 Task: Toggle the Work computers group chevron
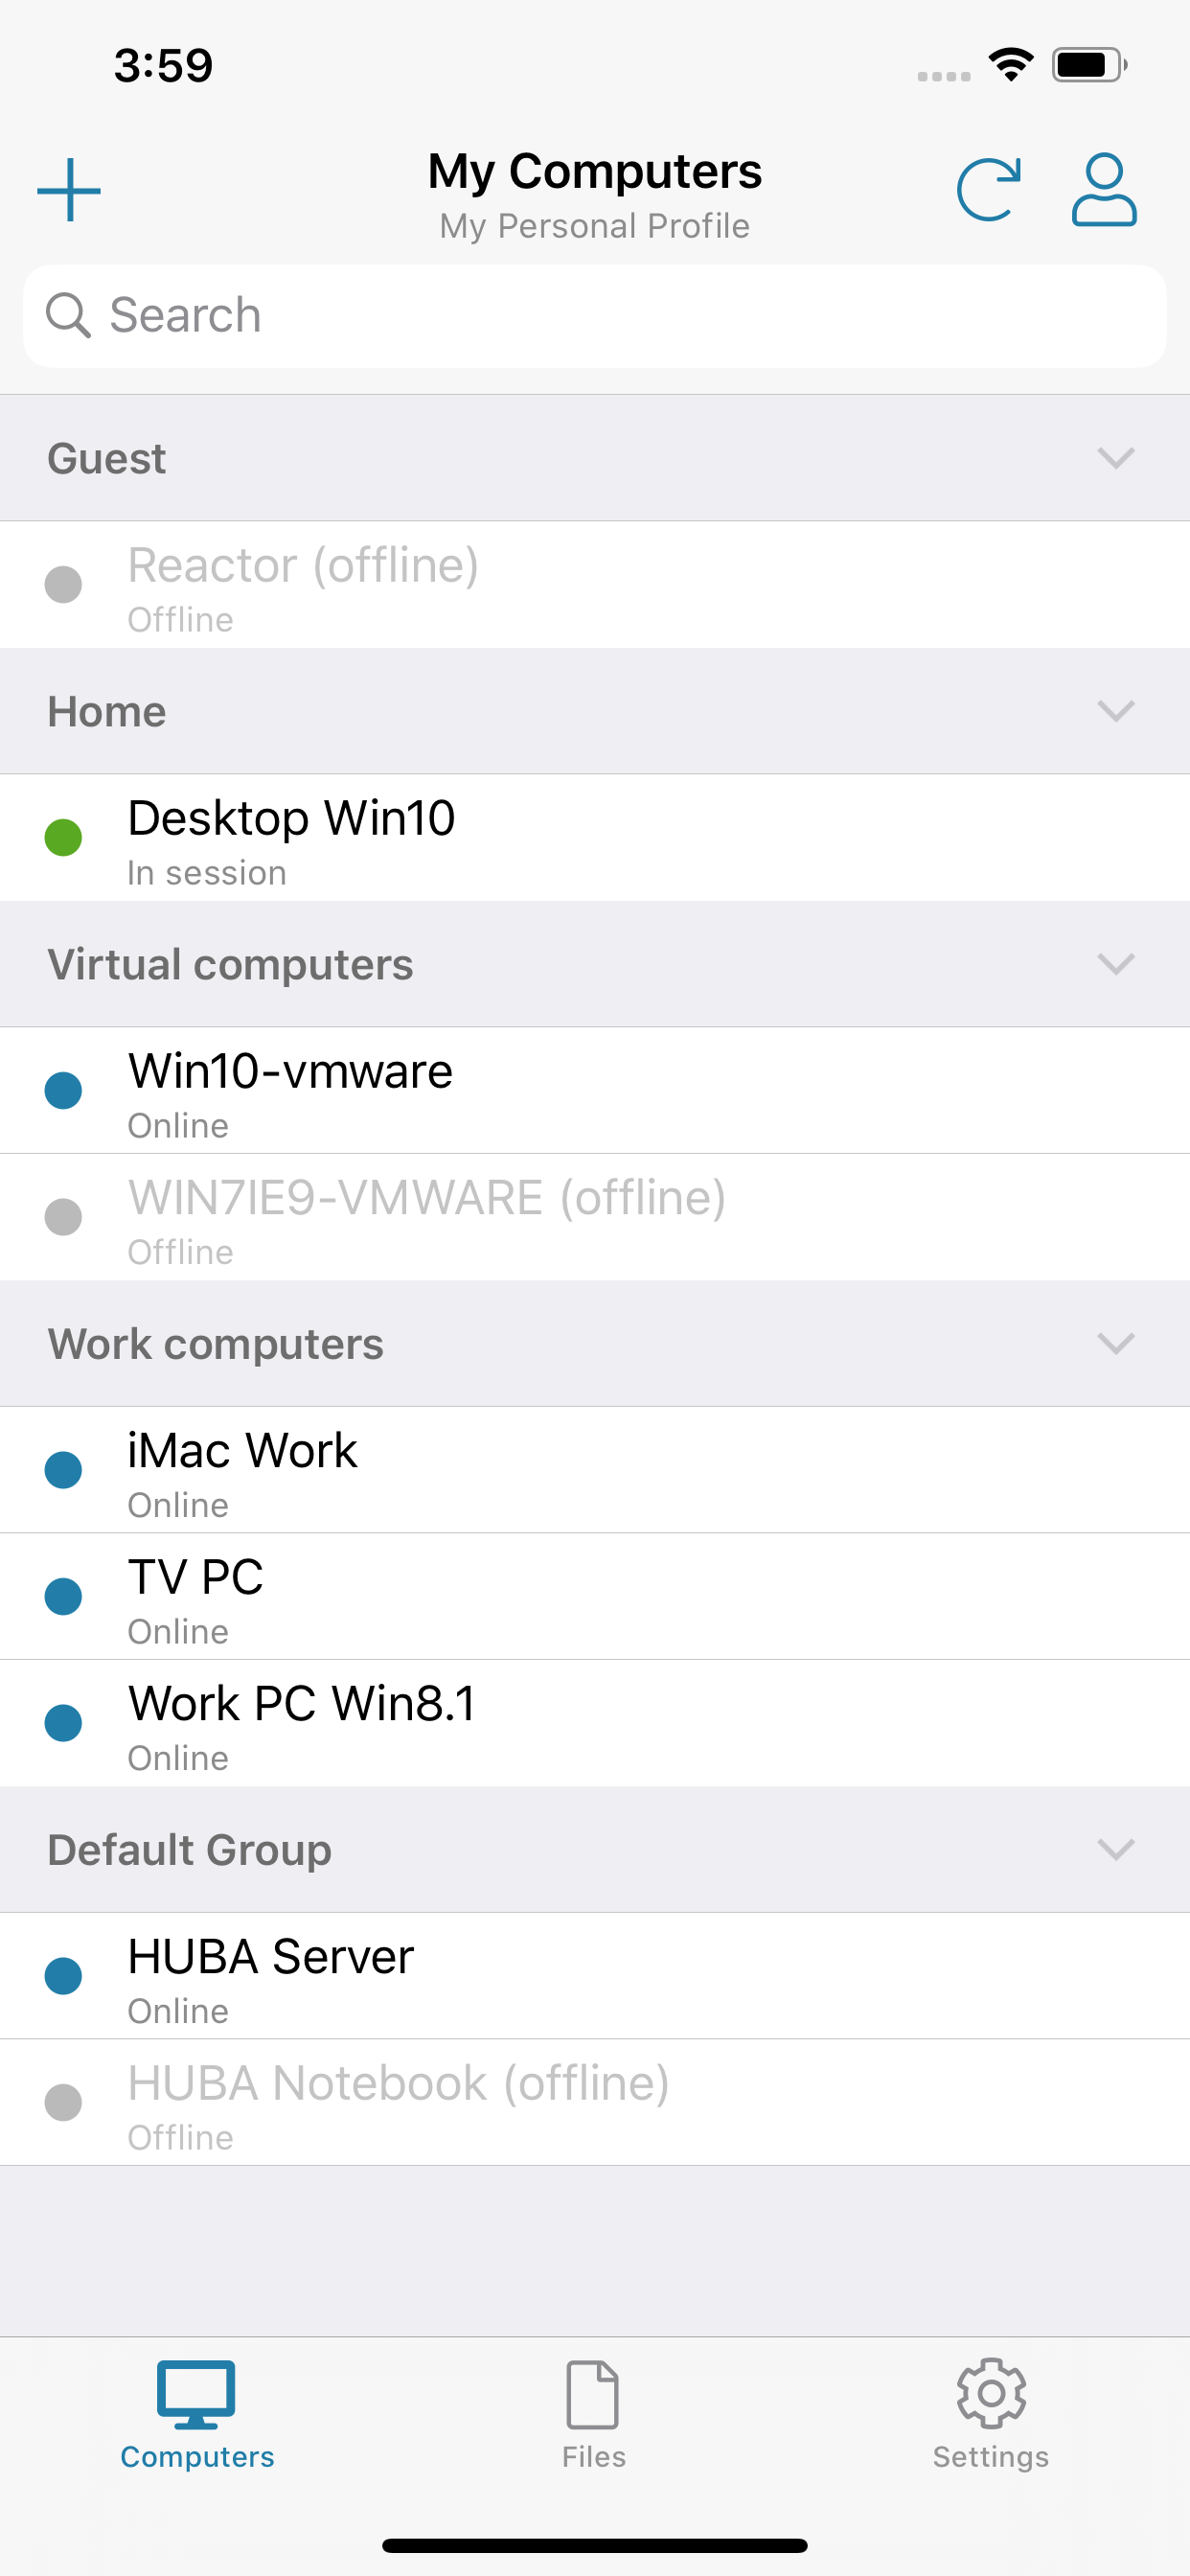point(1115,1343)
